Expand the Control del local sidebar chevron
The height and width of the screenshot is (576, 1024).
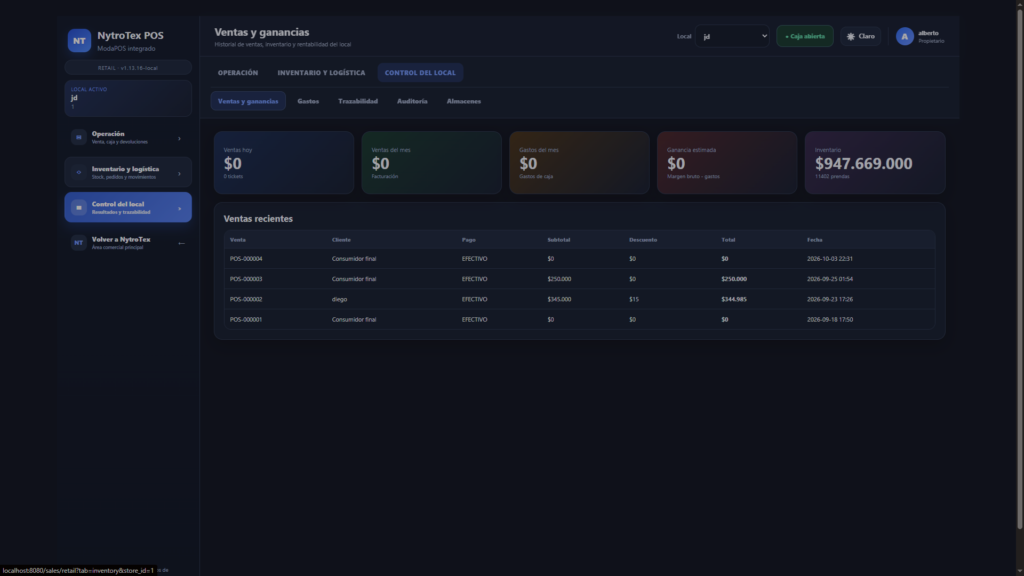(x=180, y=209)
